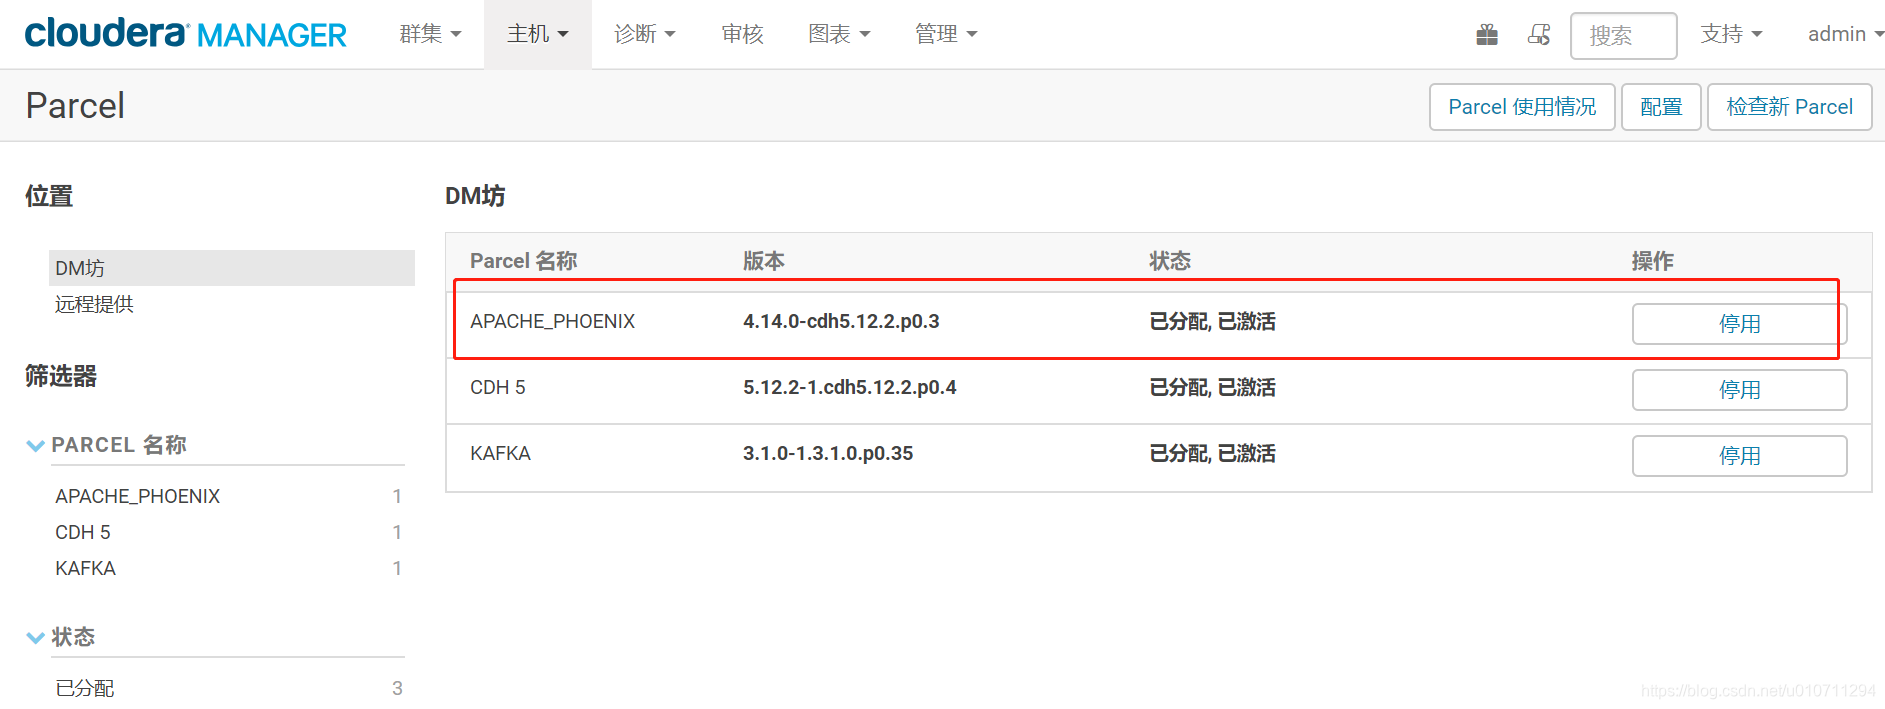Select the DM坊 location

[x=232, y=268]
